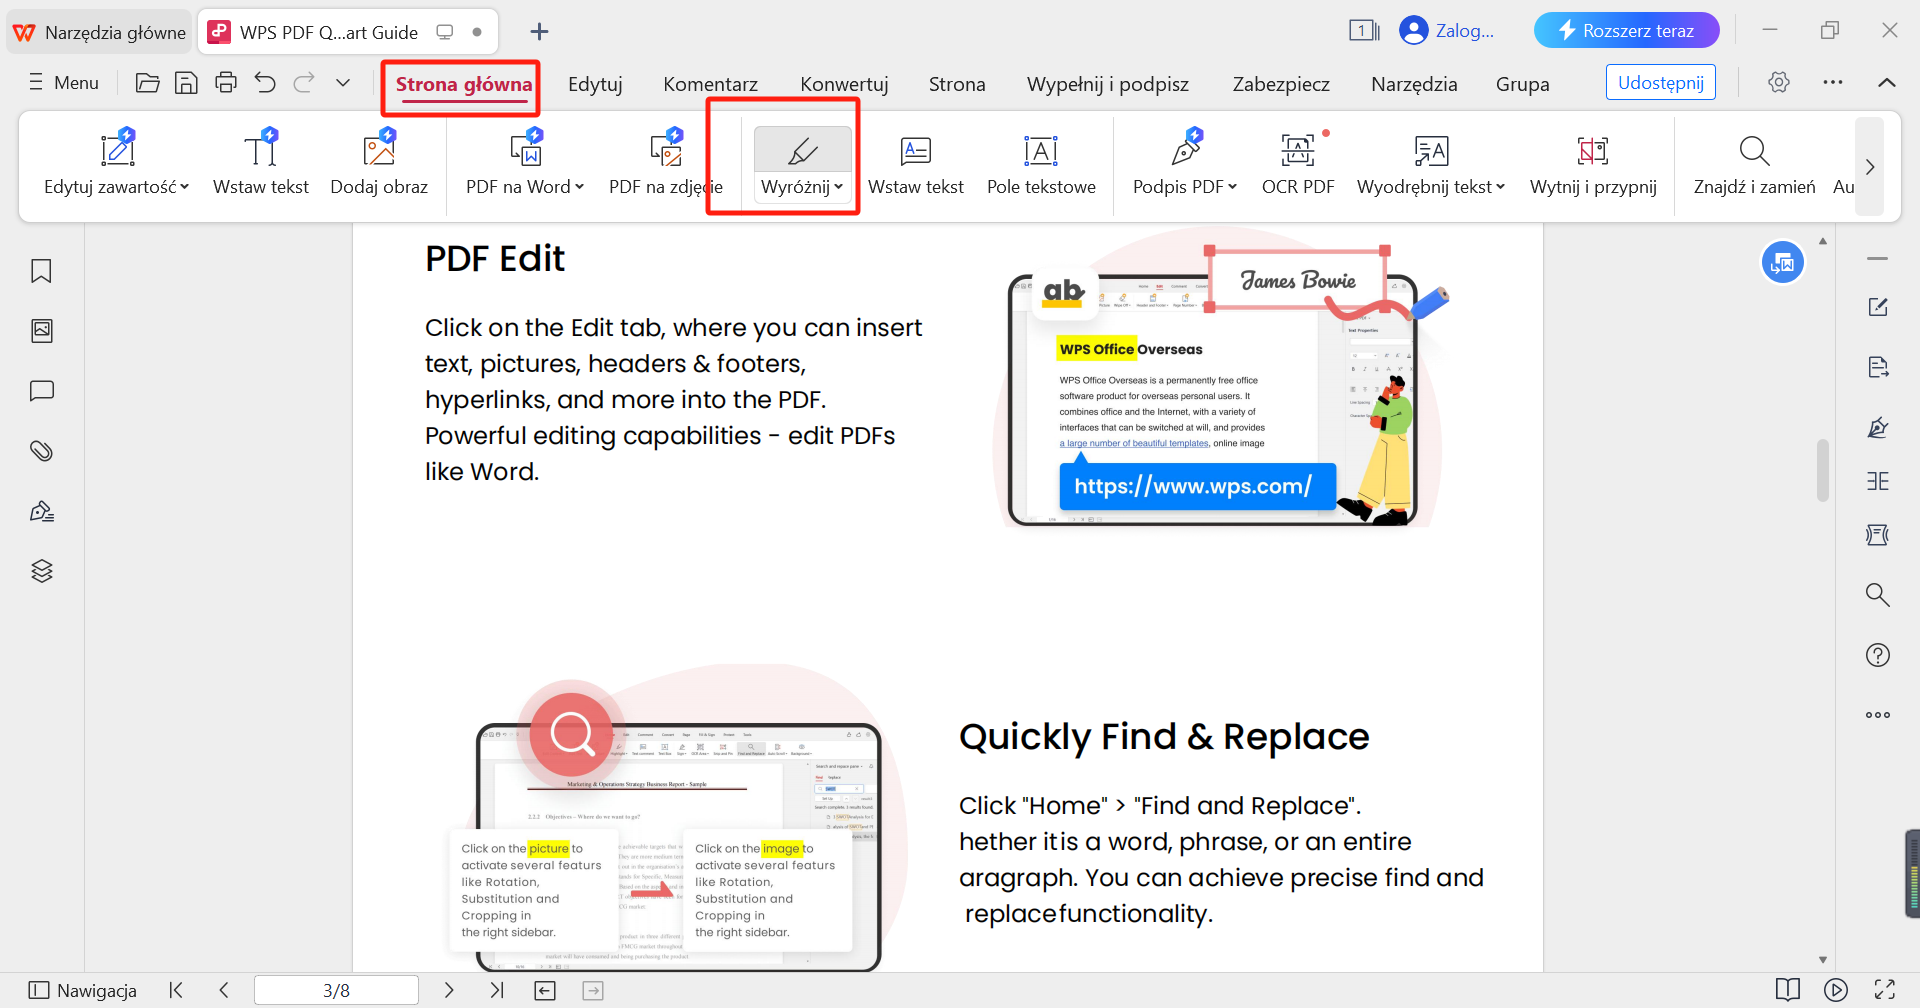The height and width of the screenshot is (1008, 1920).
Task: Open the Edytuj zawartość tool
Action: [116, 163]
